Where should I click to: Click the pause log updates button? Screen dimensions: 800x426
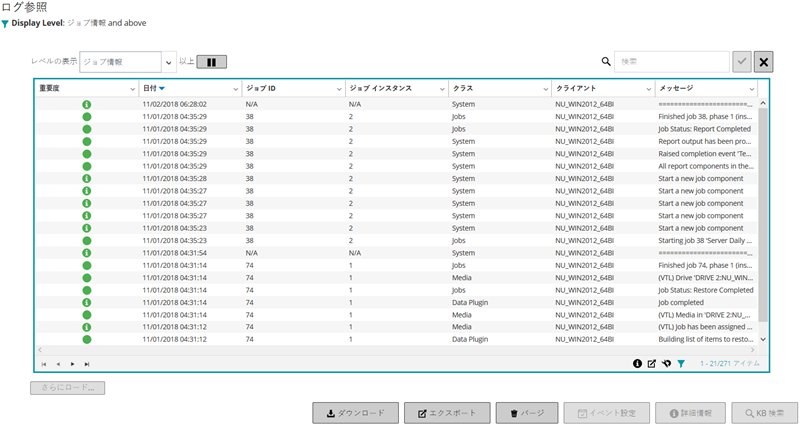point(211,62)
